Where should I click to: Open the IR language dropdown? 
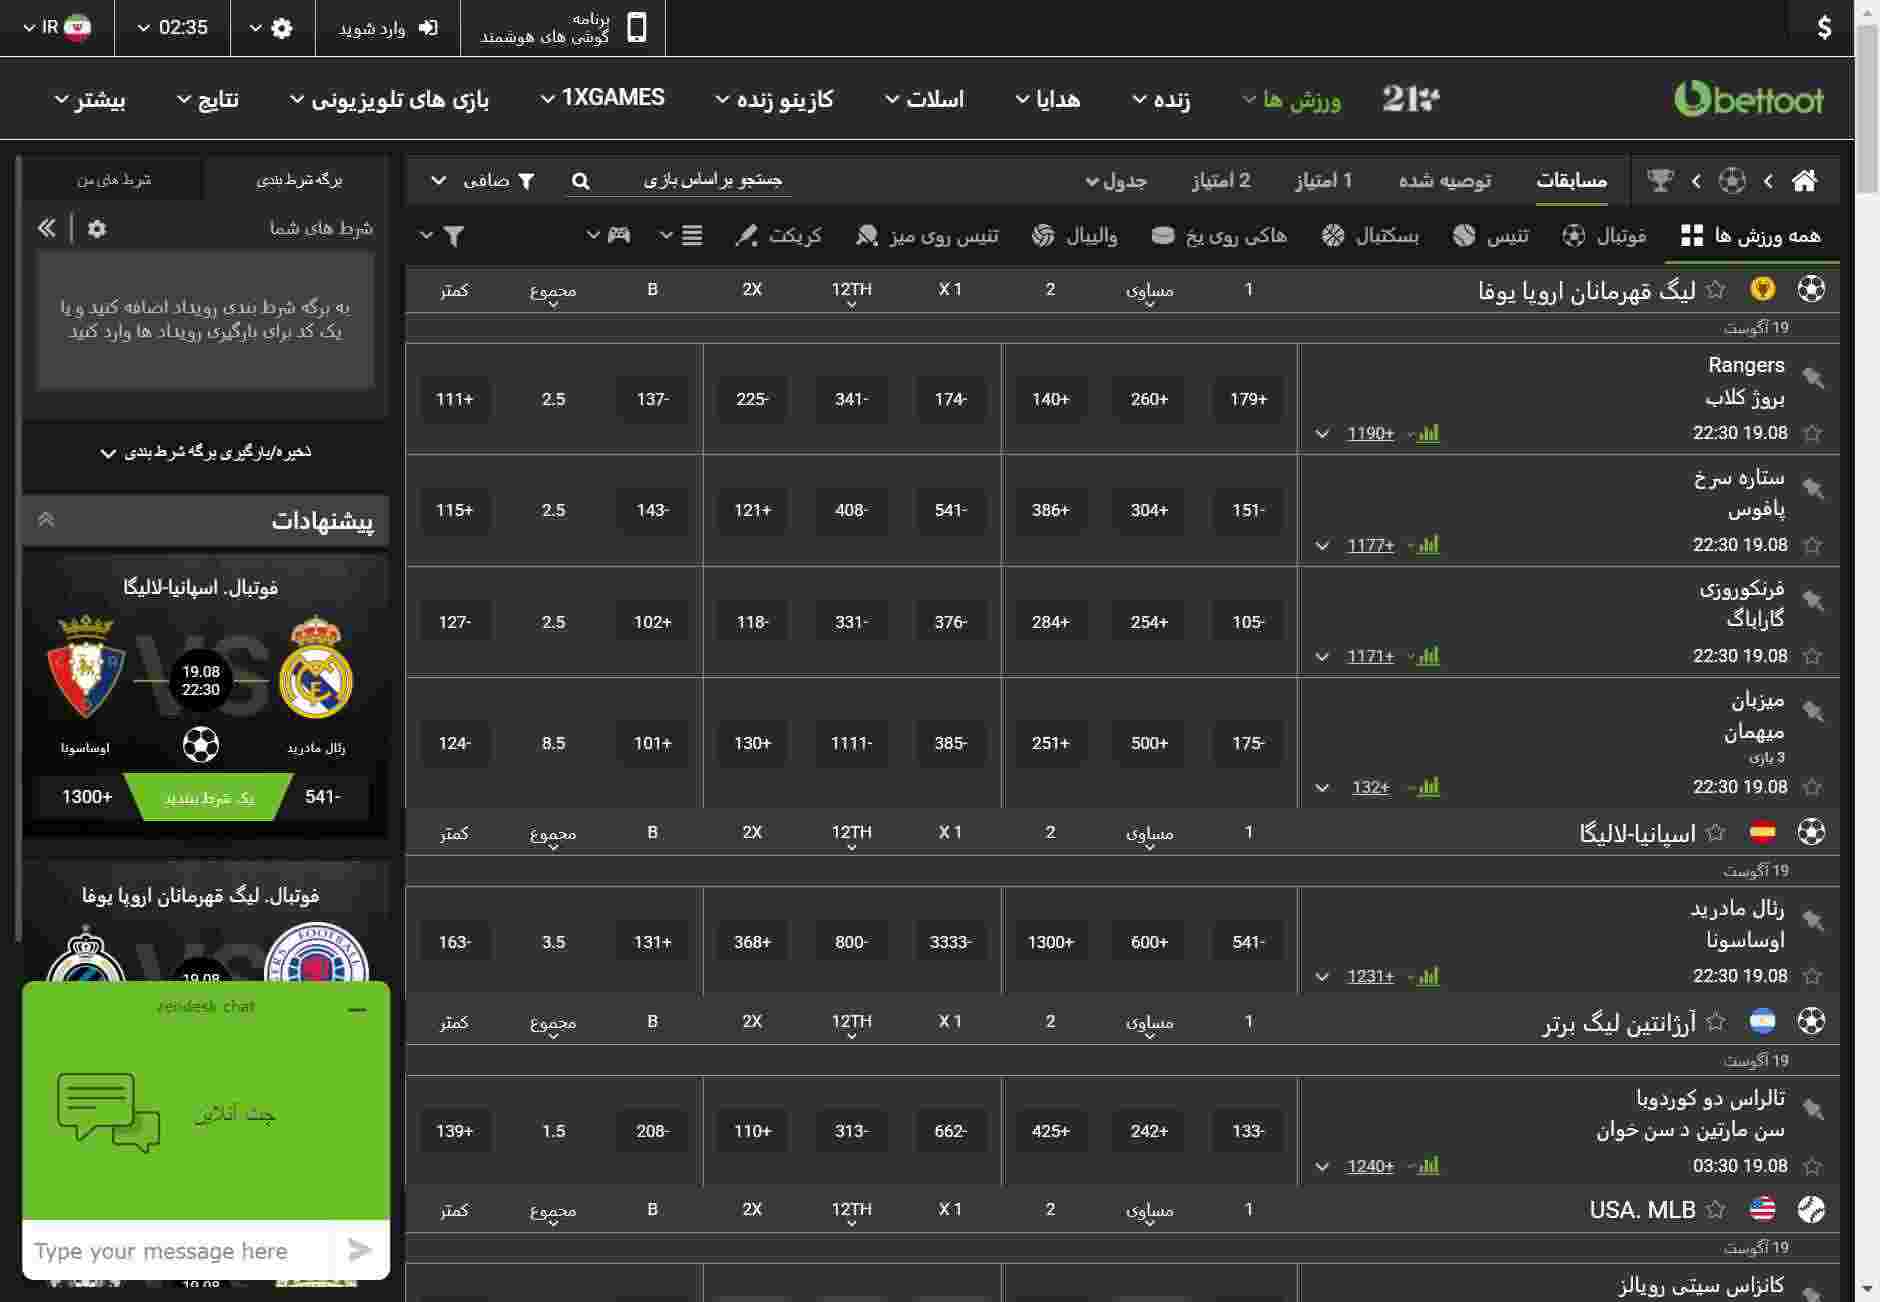57,28
